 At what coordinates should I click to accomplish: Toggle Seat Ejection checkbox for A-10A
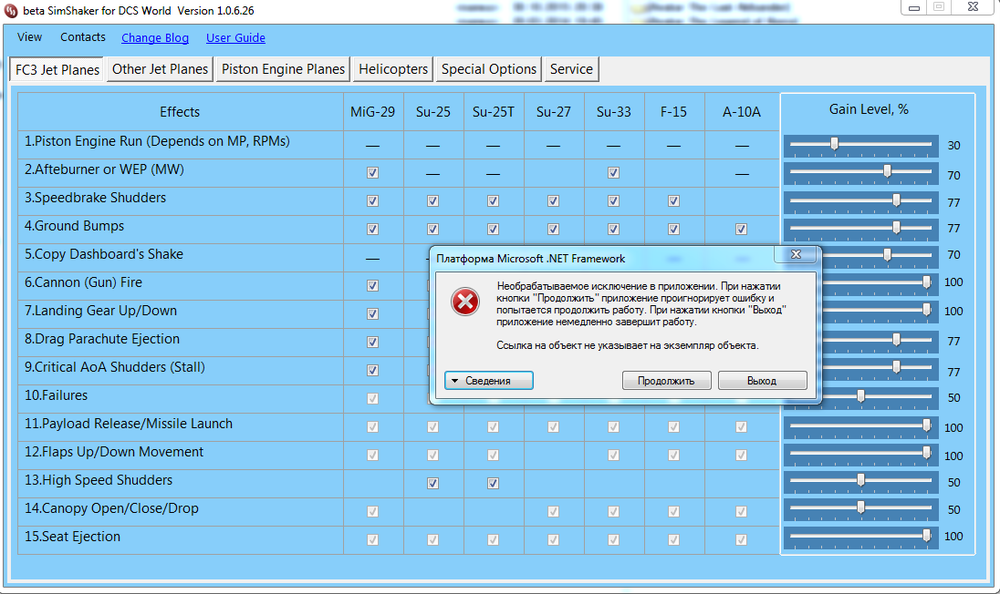[x=741, y=540]
